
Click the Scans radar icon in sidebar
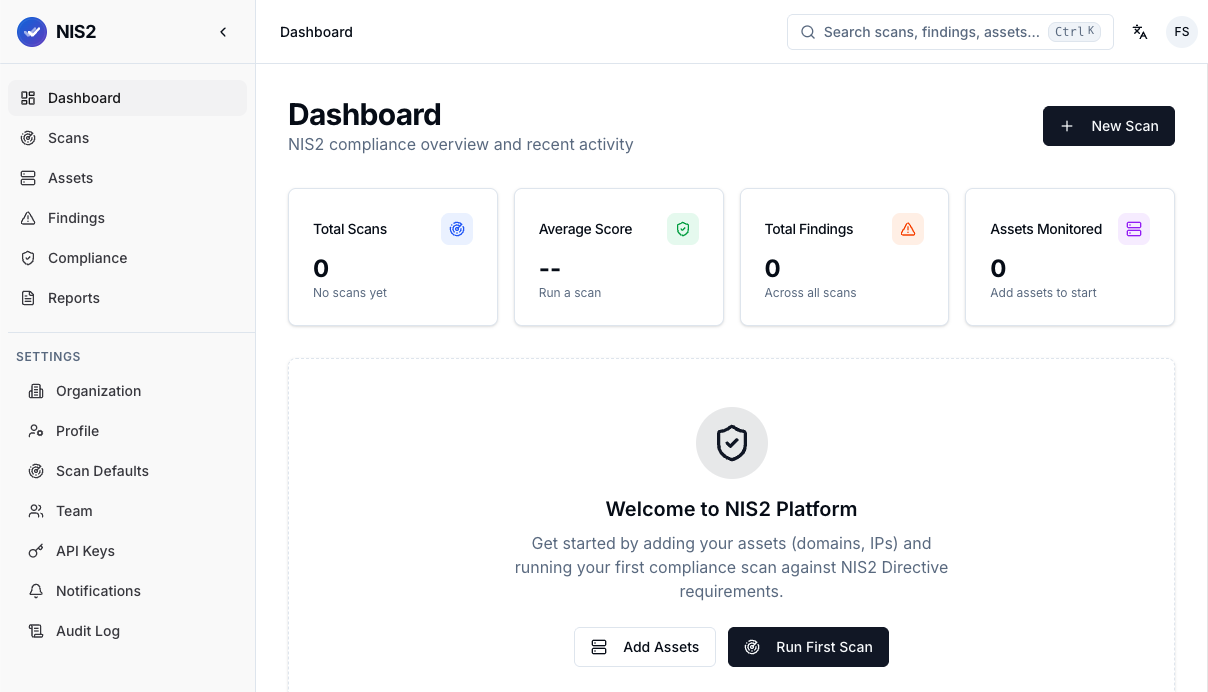tap(28, 138)
